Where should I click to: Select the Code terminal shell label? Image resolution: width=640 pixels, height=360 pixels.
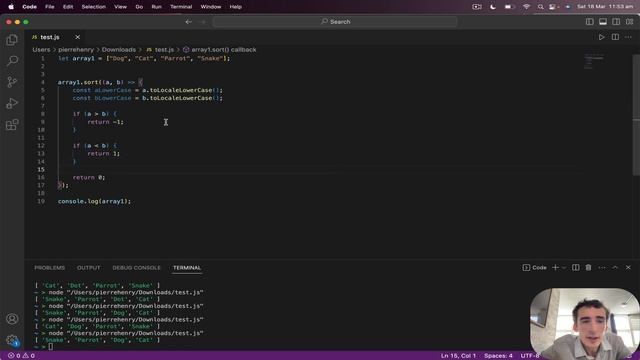(x=535, y=268)
